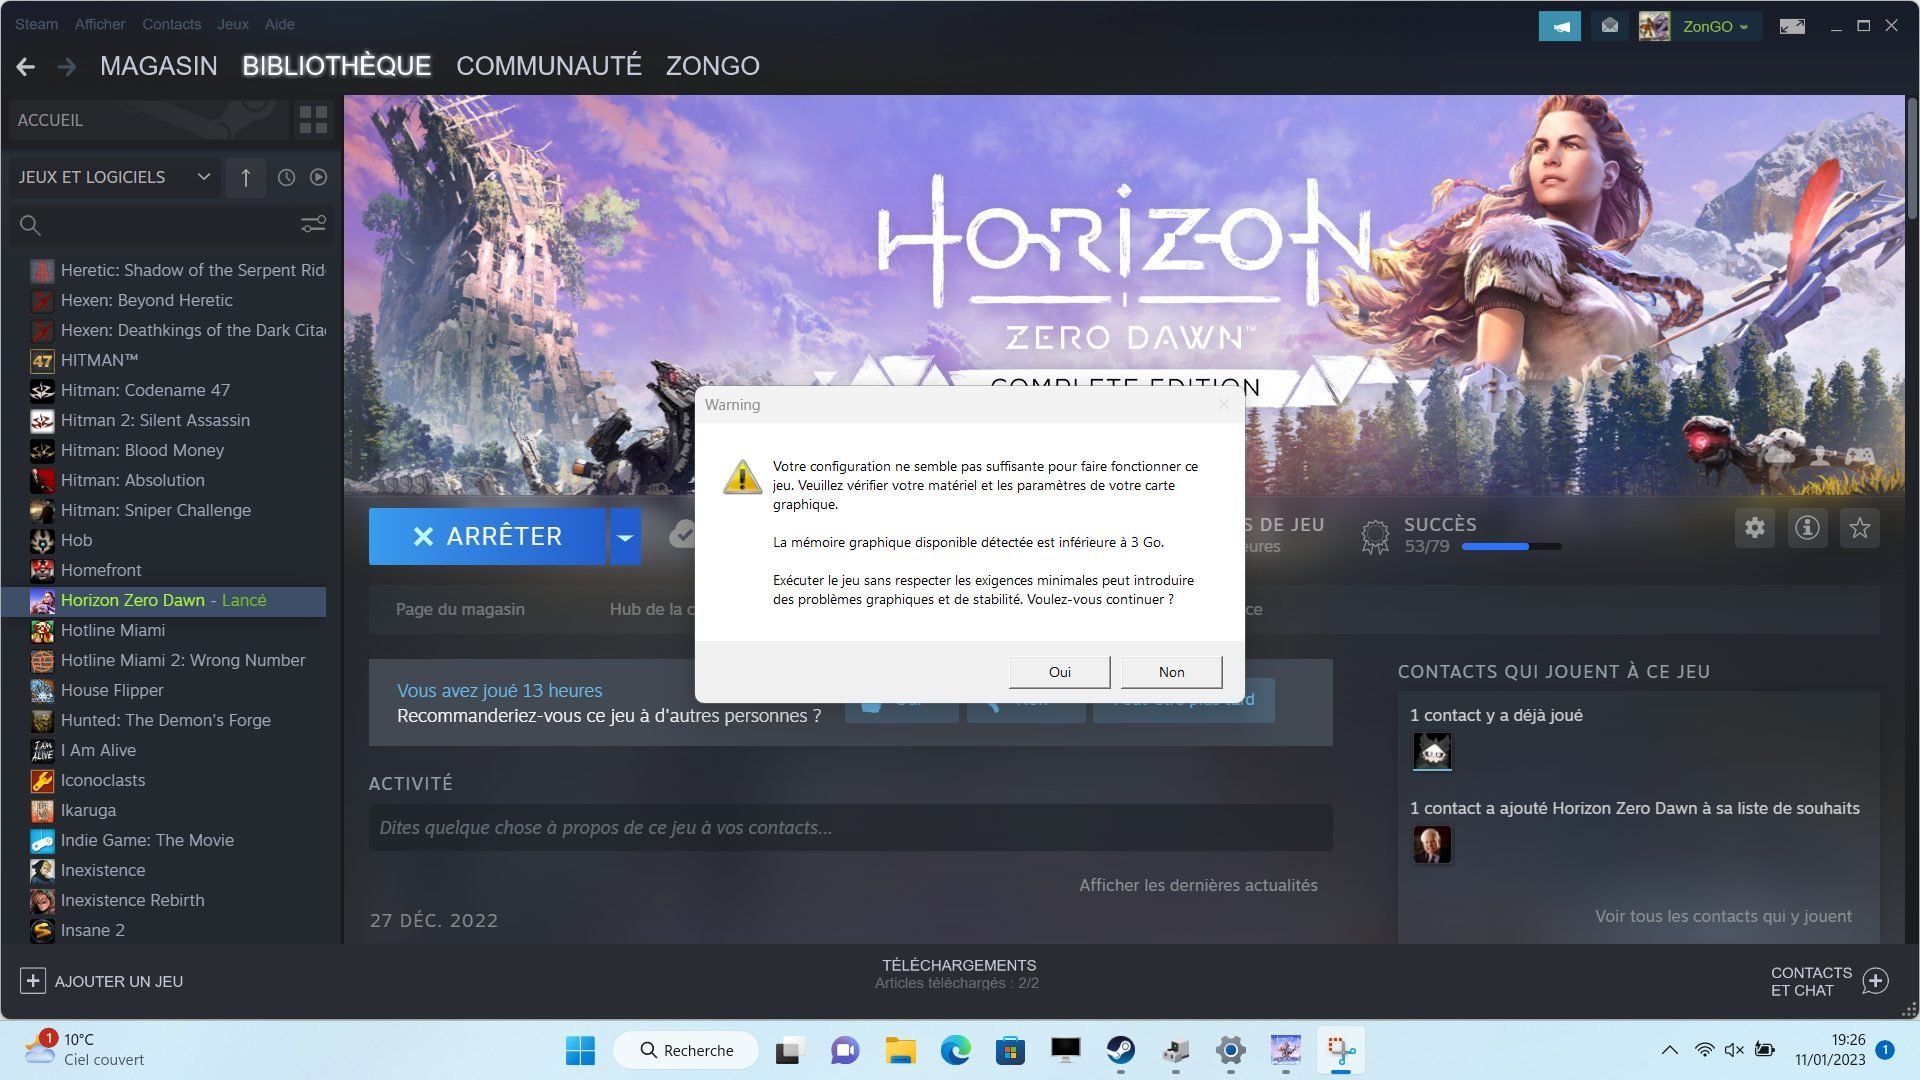Click the ZonGO profile avatar
Screen dimensions: 1920x1080
pos(1654,26)
